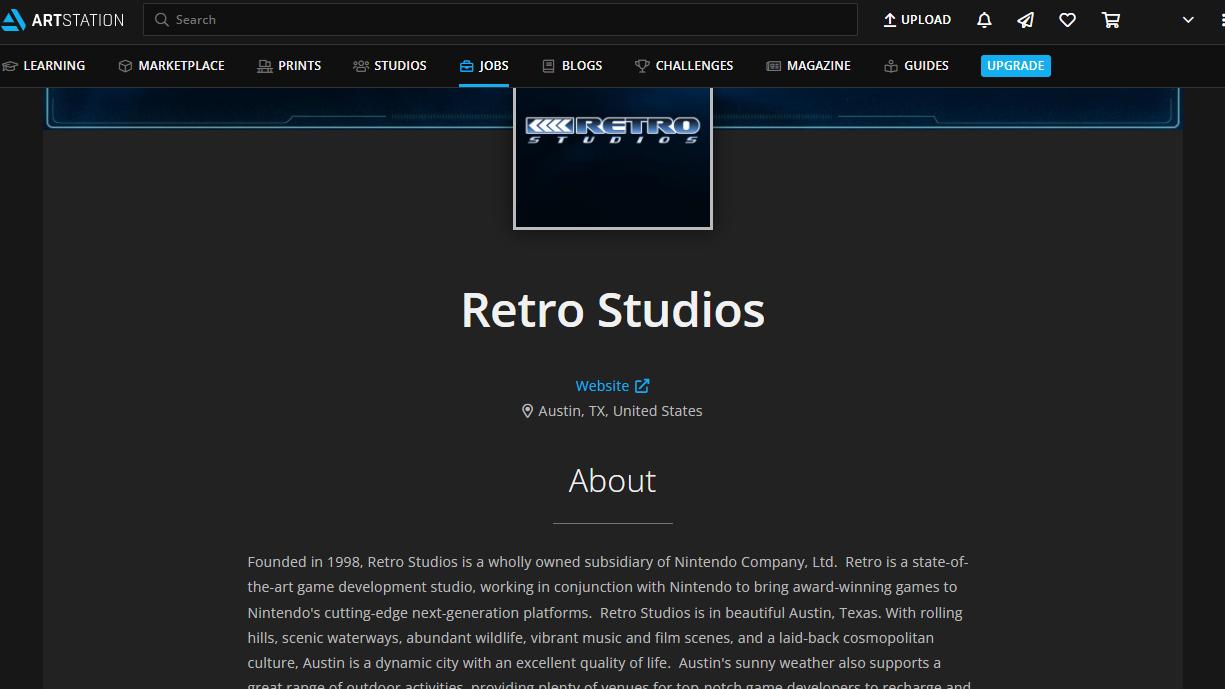Image resolution: width=1225 pixels, height=689 pixels.
Task: Click the ArtStation logo
Action: (x=63, y=20)
